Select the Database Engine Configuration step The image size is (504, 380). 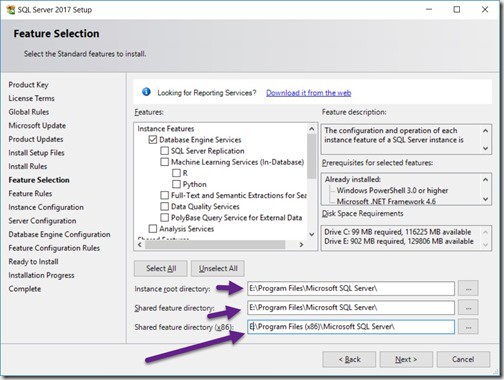point(59,234)
